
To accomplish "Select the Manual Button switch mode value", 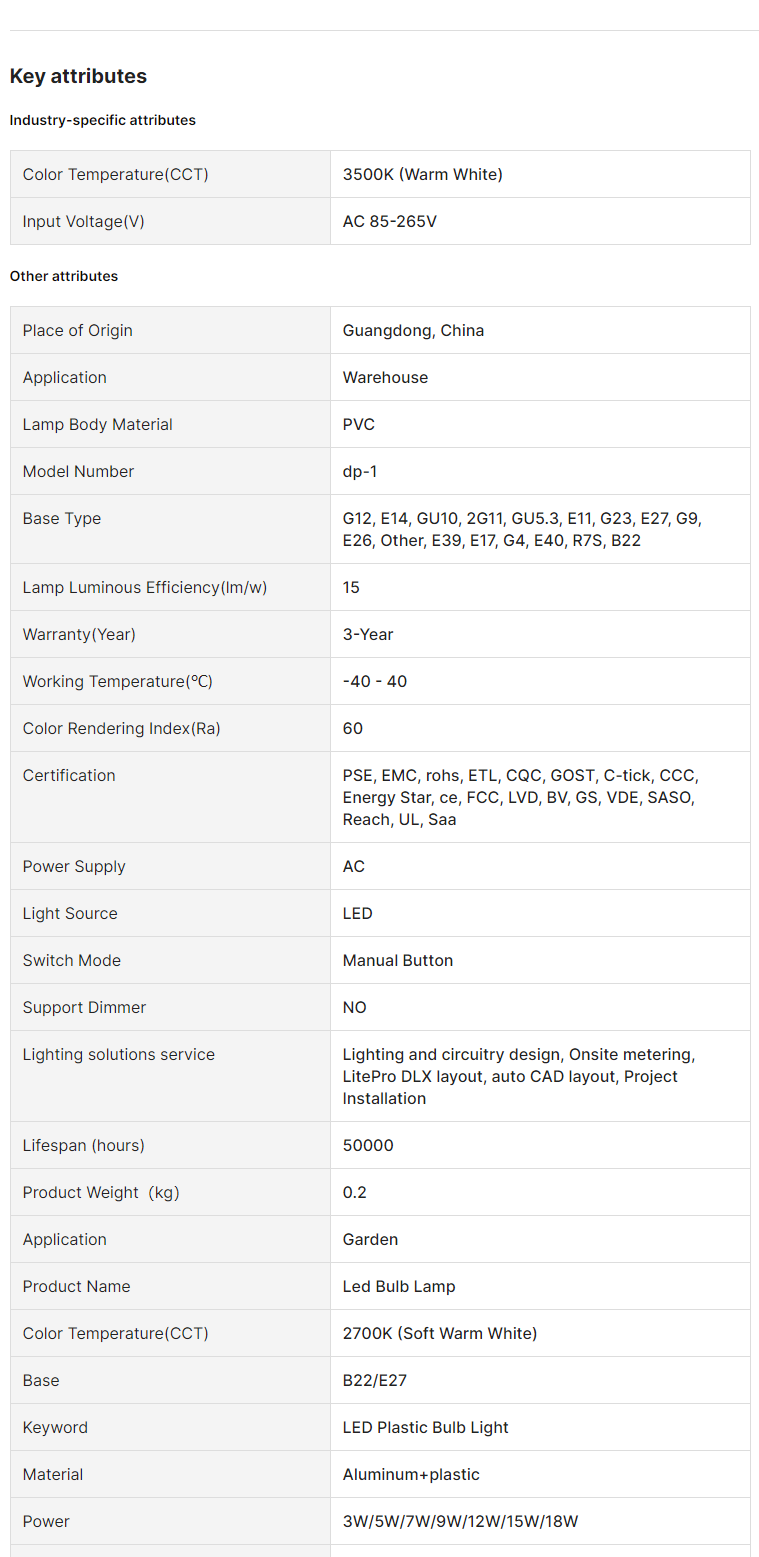I will coord(397,960).
